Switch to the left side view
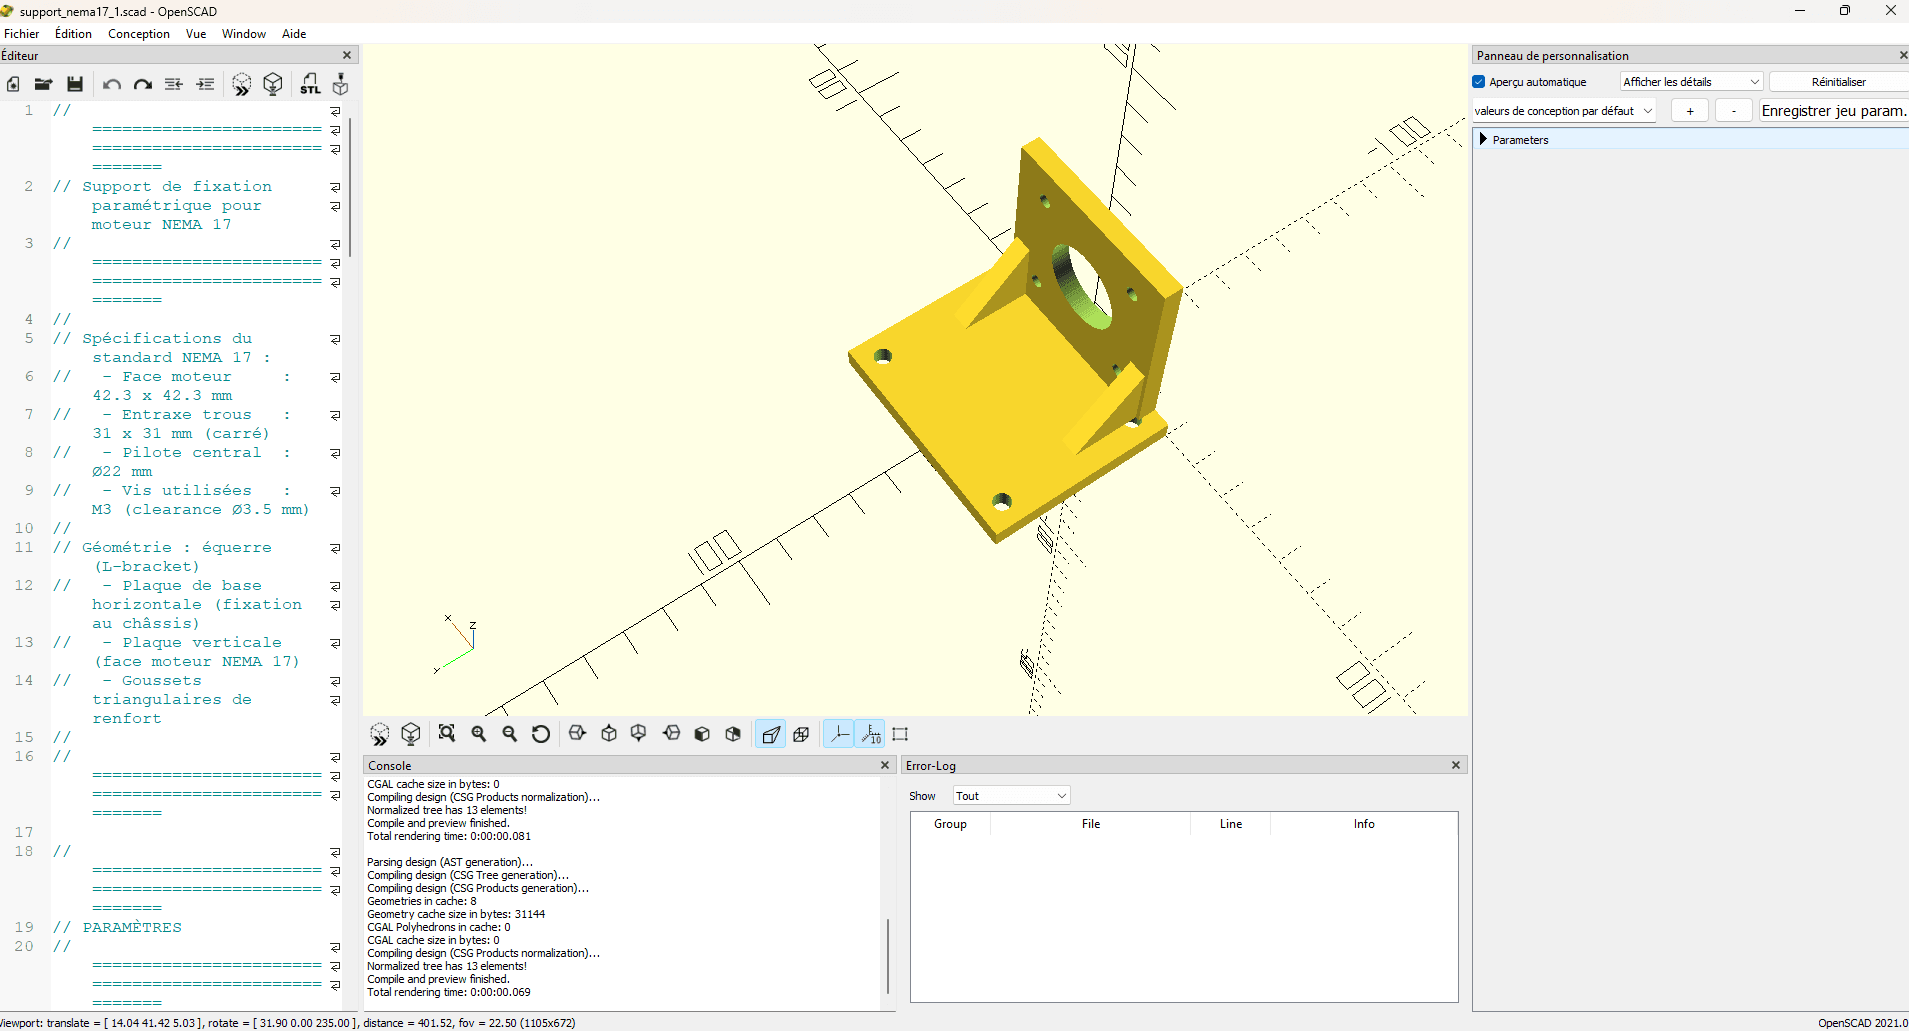1909x1031 pixels. point(671,734)
